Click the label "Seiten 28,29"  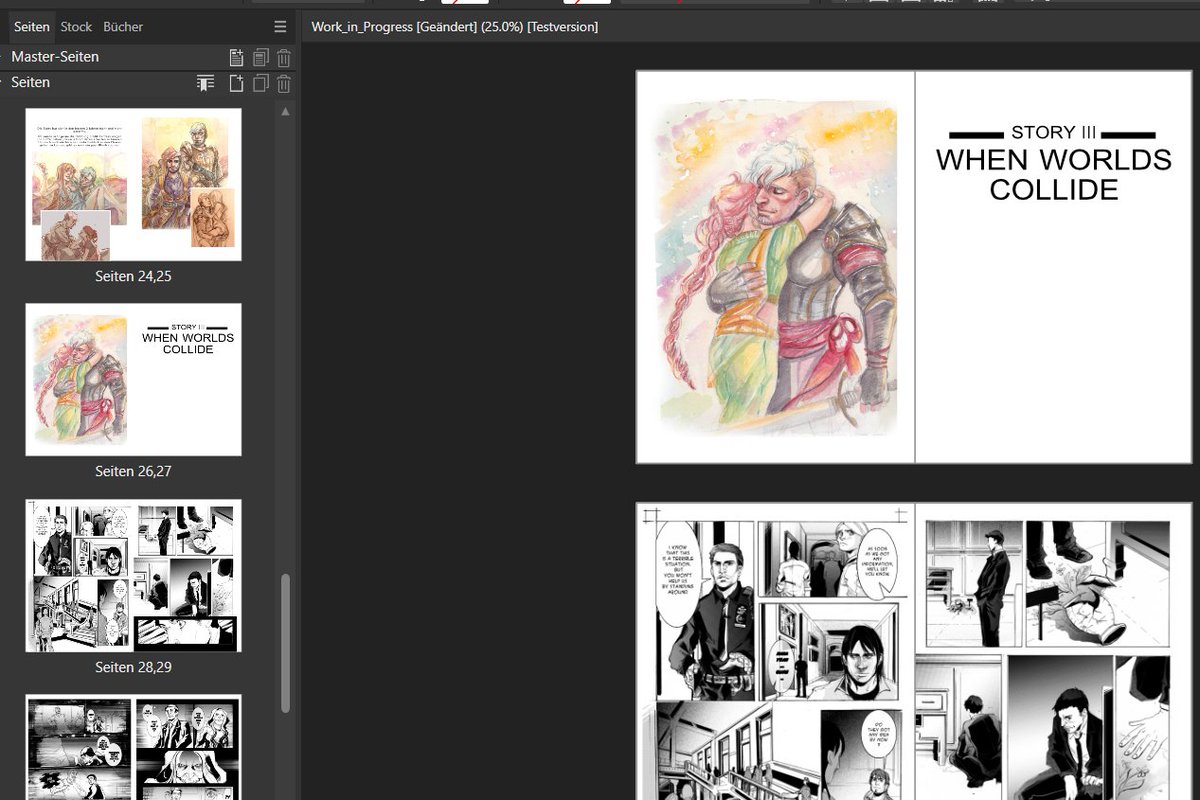tap(133, 667)
